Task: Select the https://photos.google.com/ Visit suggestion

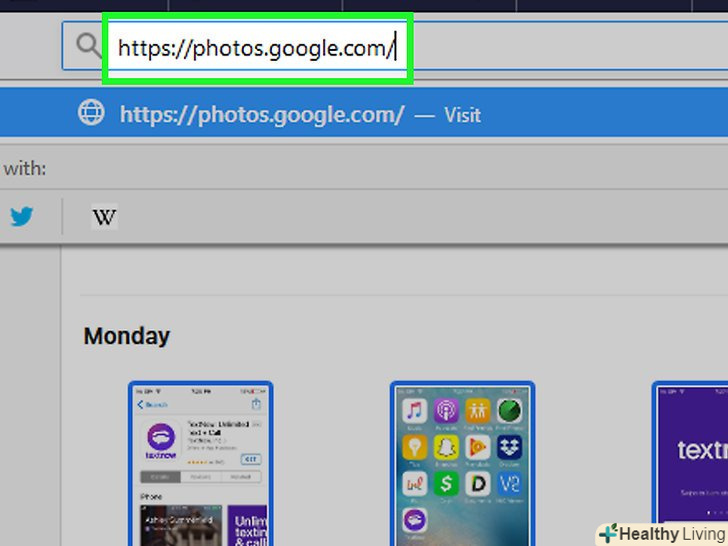Action: click(364, 113)
